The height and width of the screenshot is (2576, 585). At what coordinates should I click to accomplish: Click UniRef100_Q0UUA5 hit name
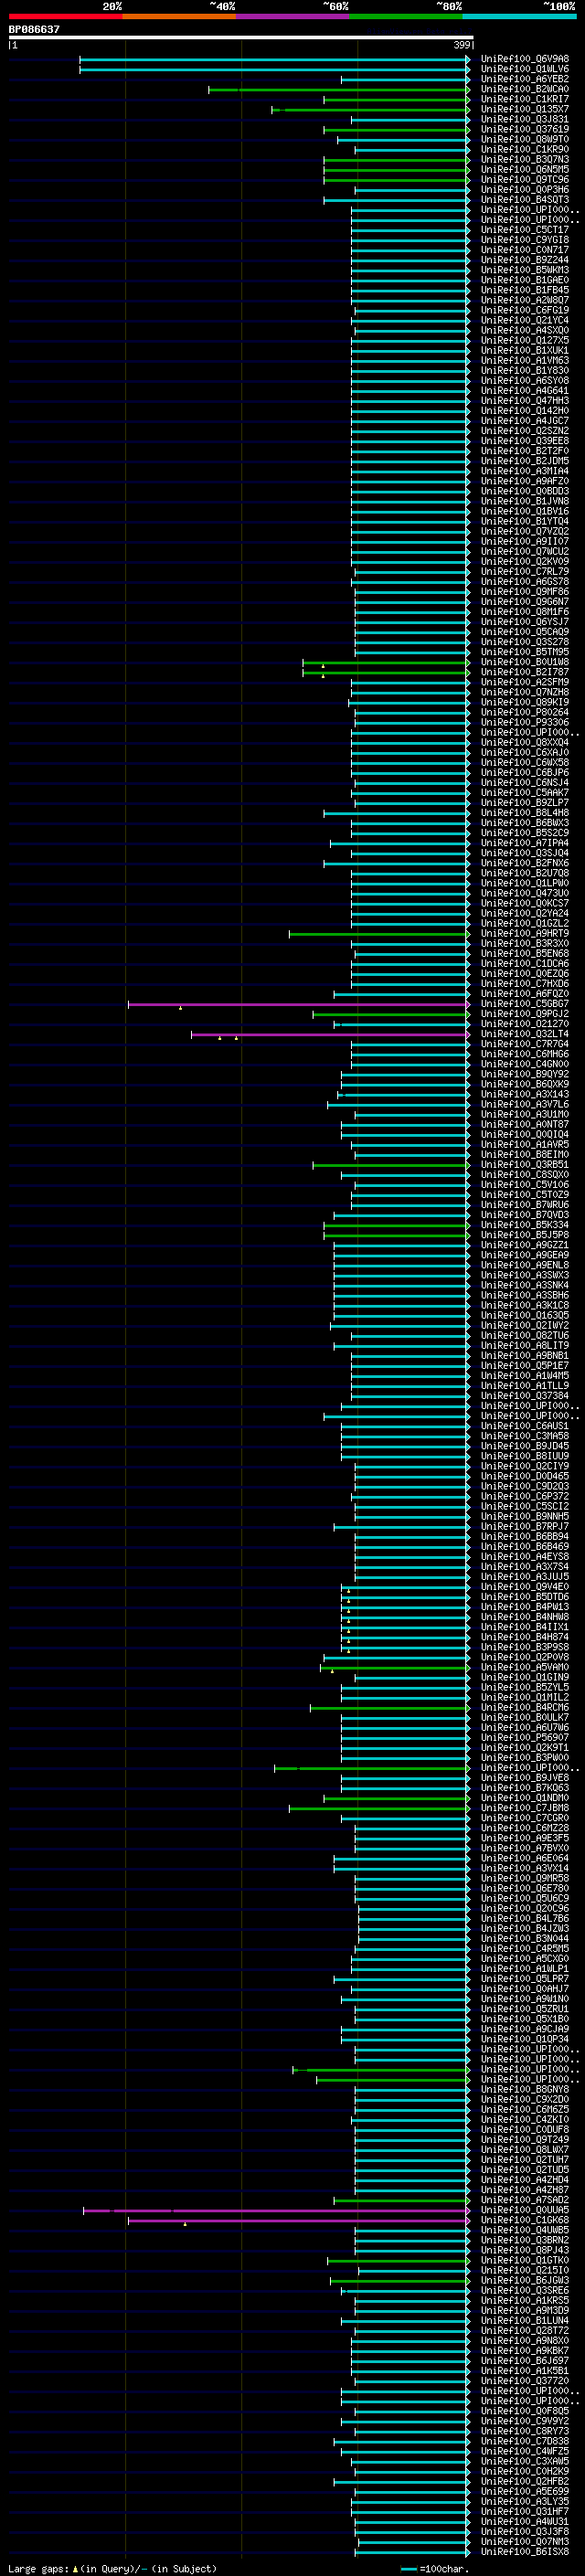(x=525, y=2210)
